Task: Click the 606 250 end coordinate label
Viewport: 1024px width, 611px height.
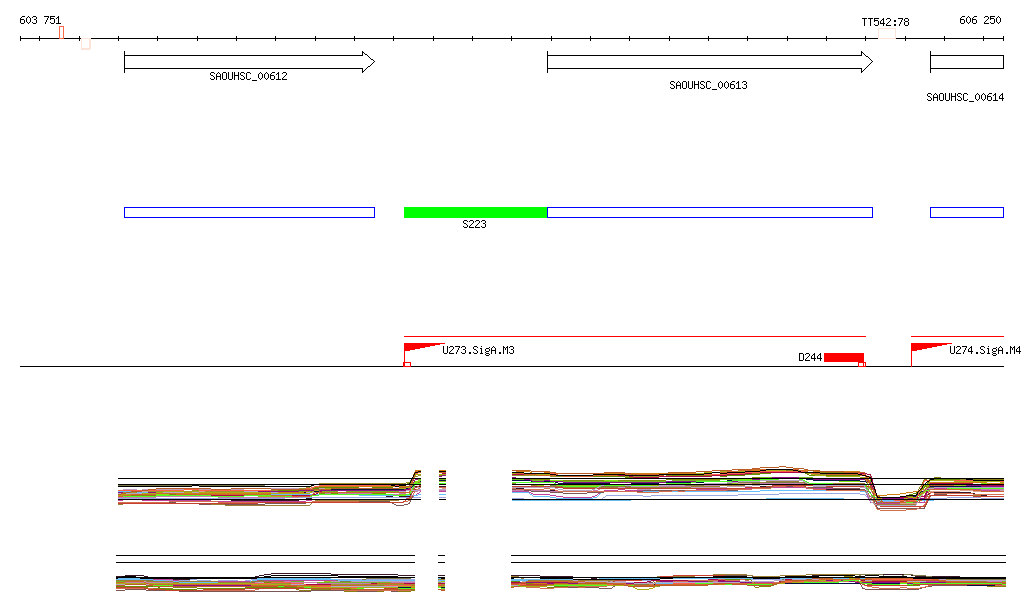Action: (979, 20)
